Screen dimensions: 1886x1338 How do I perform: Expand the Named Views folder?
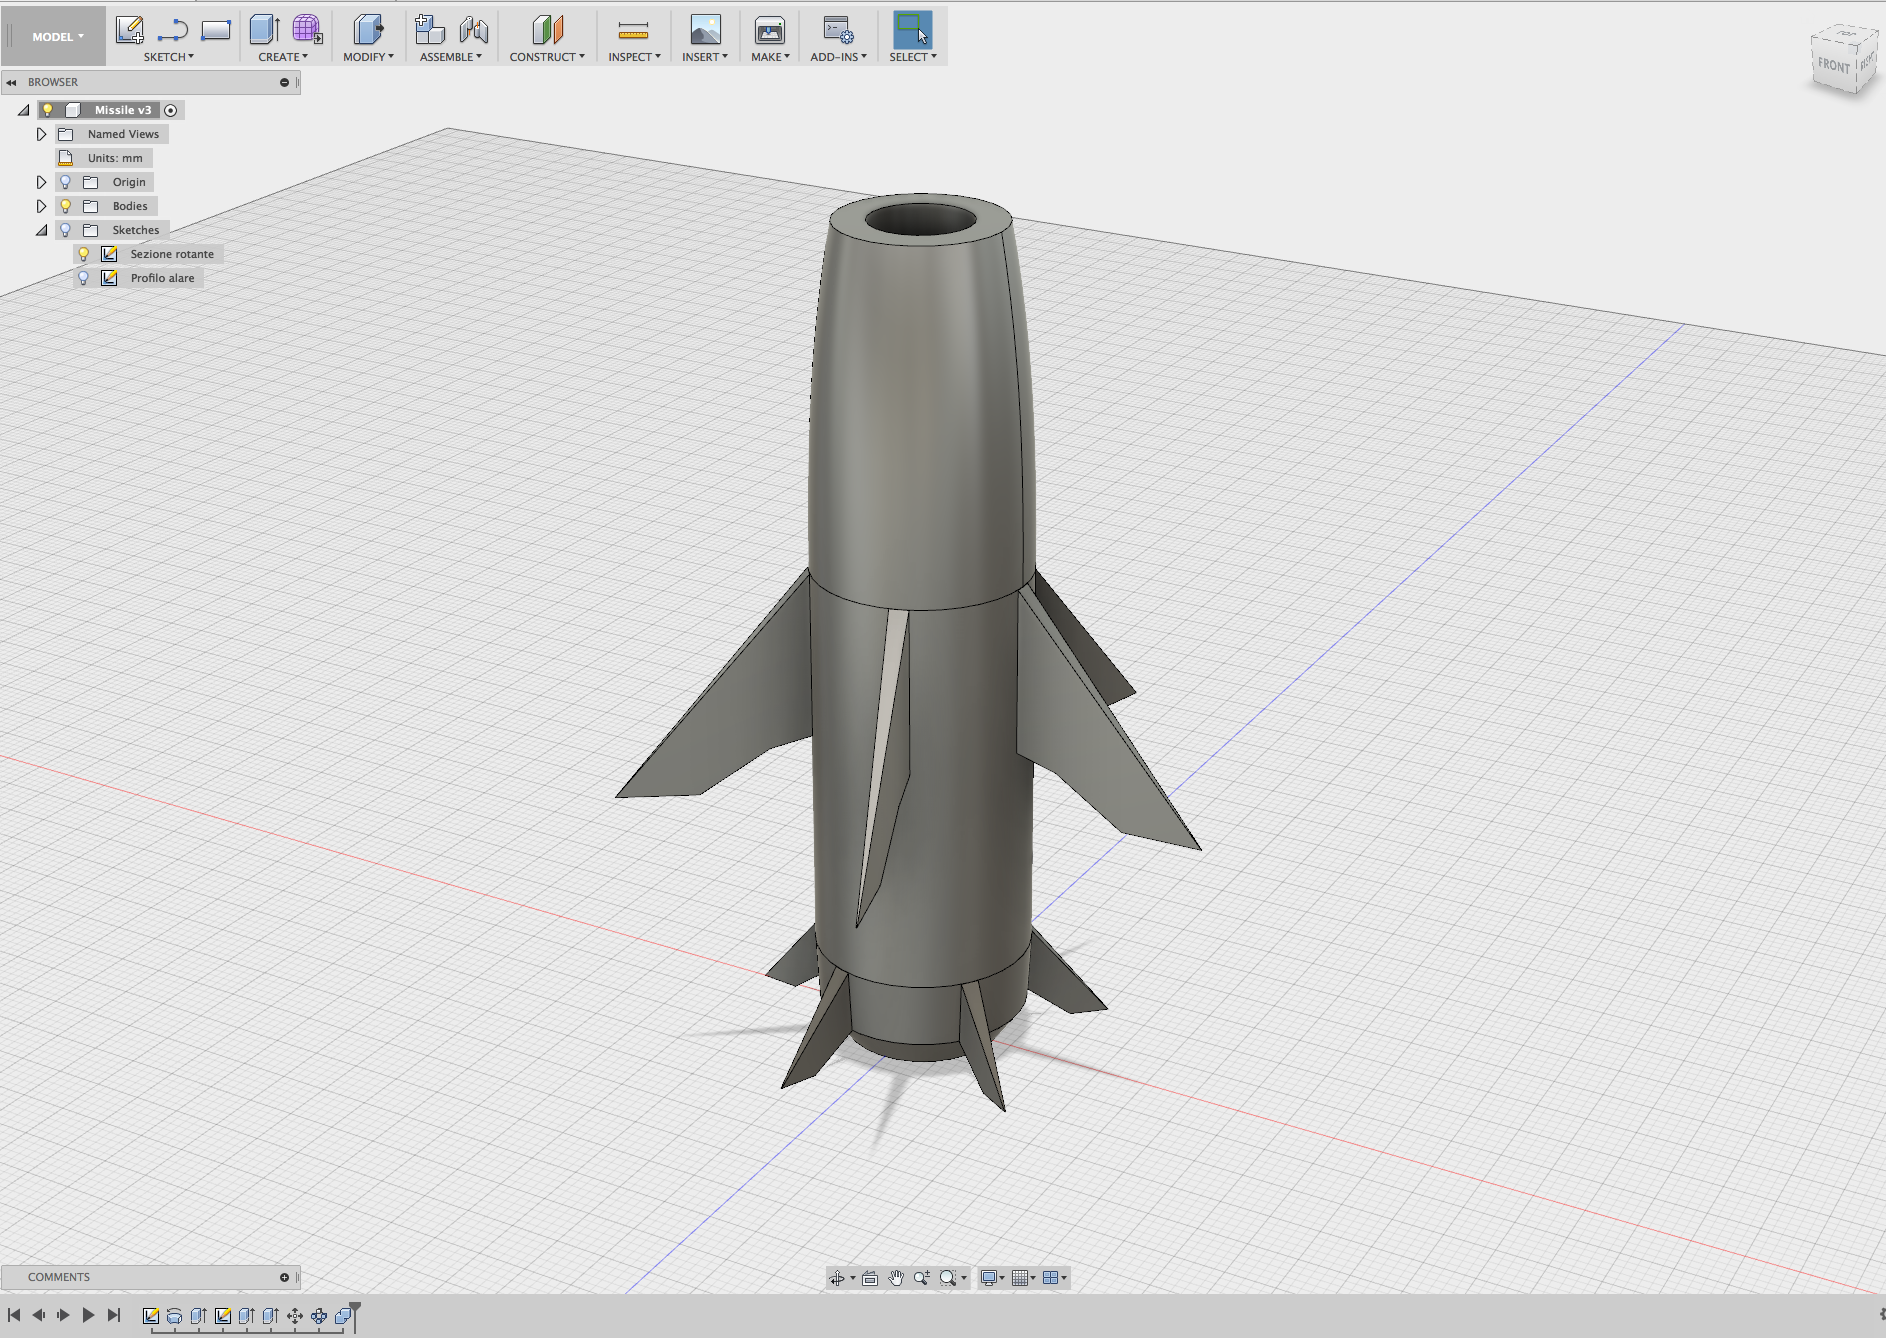[41, 134]
